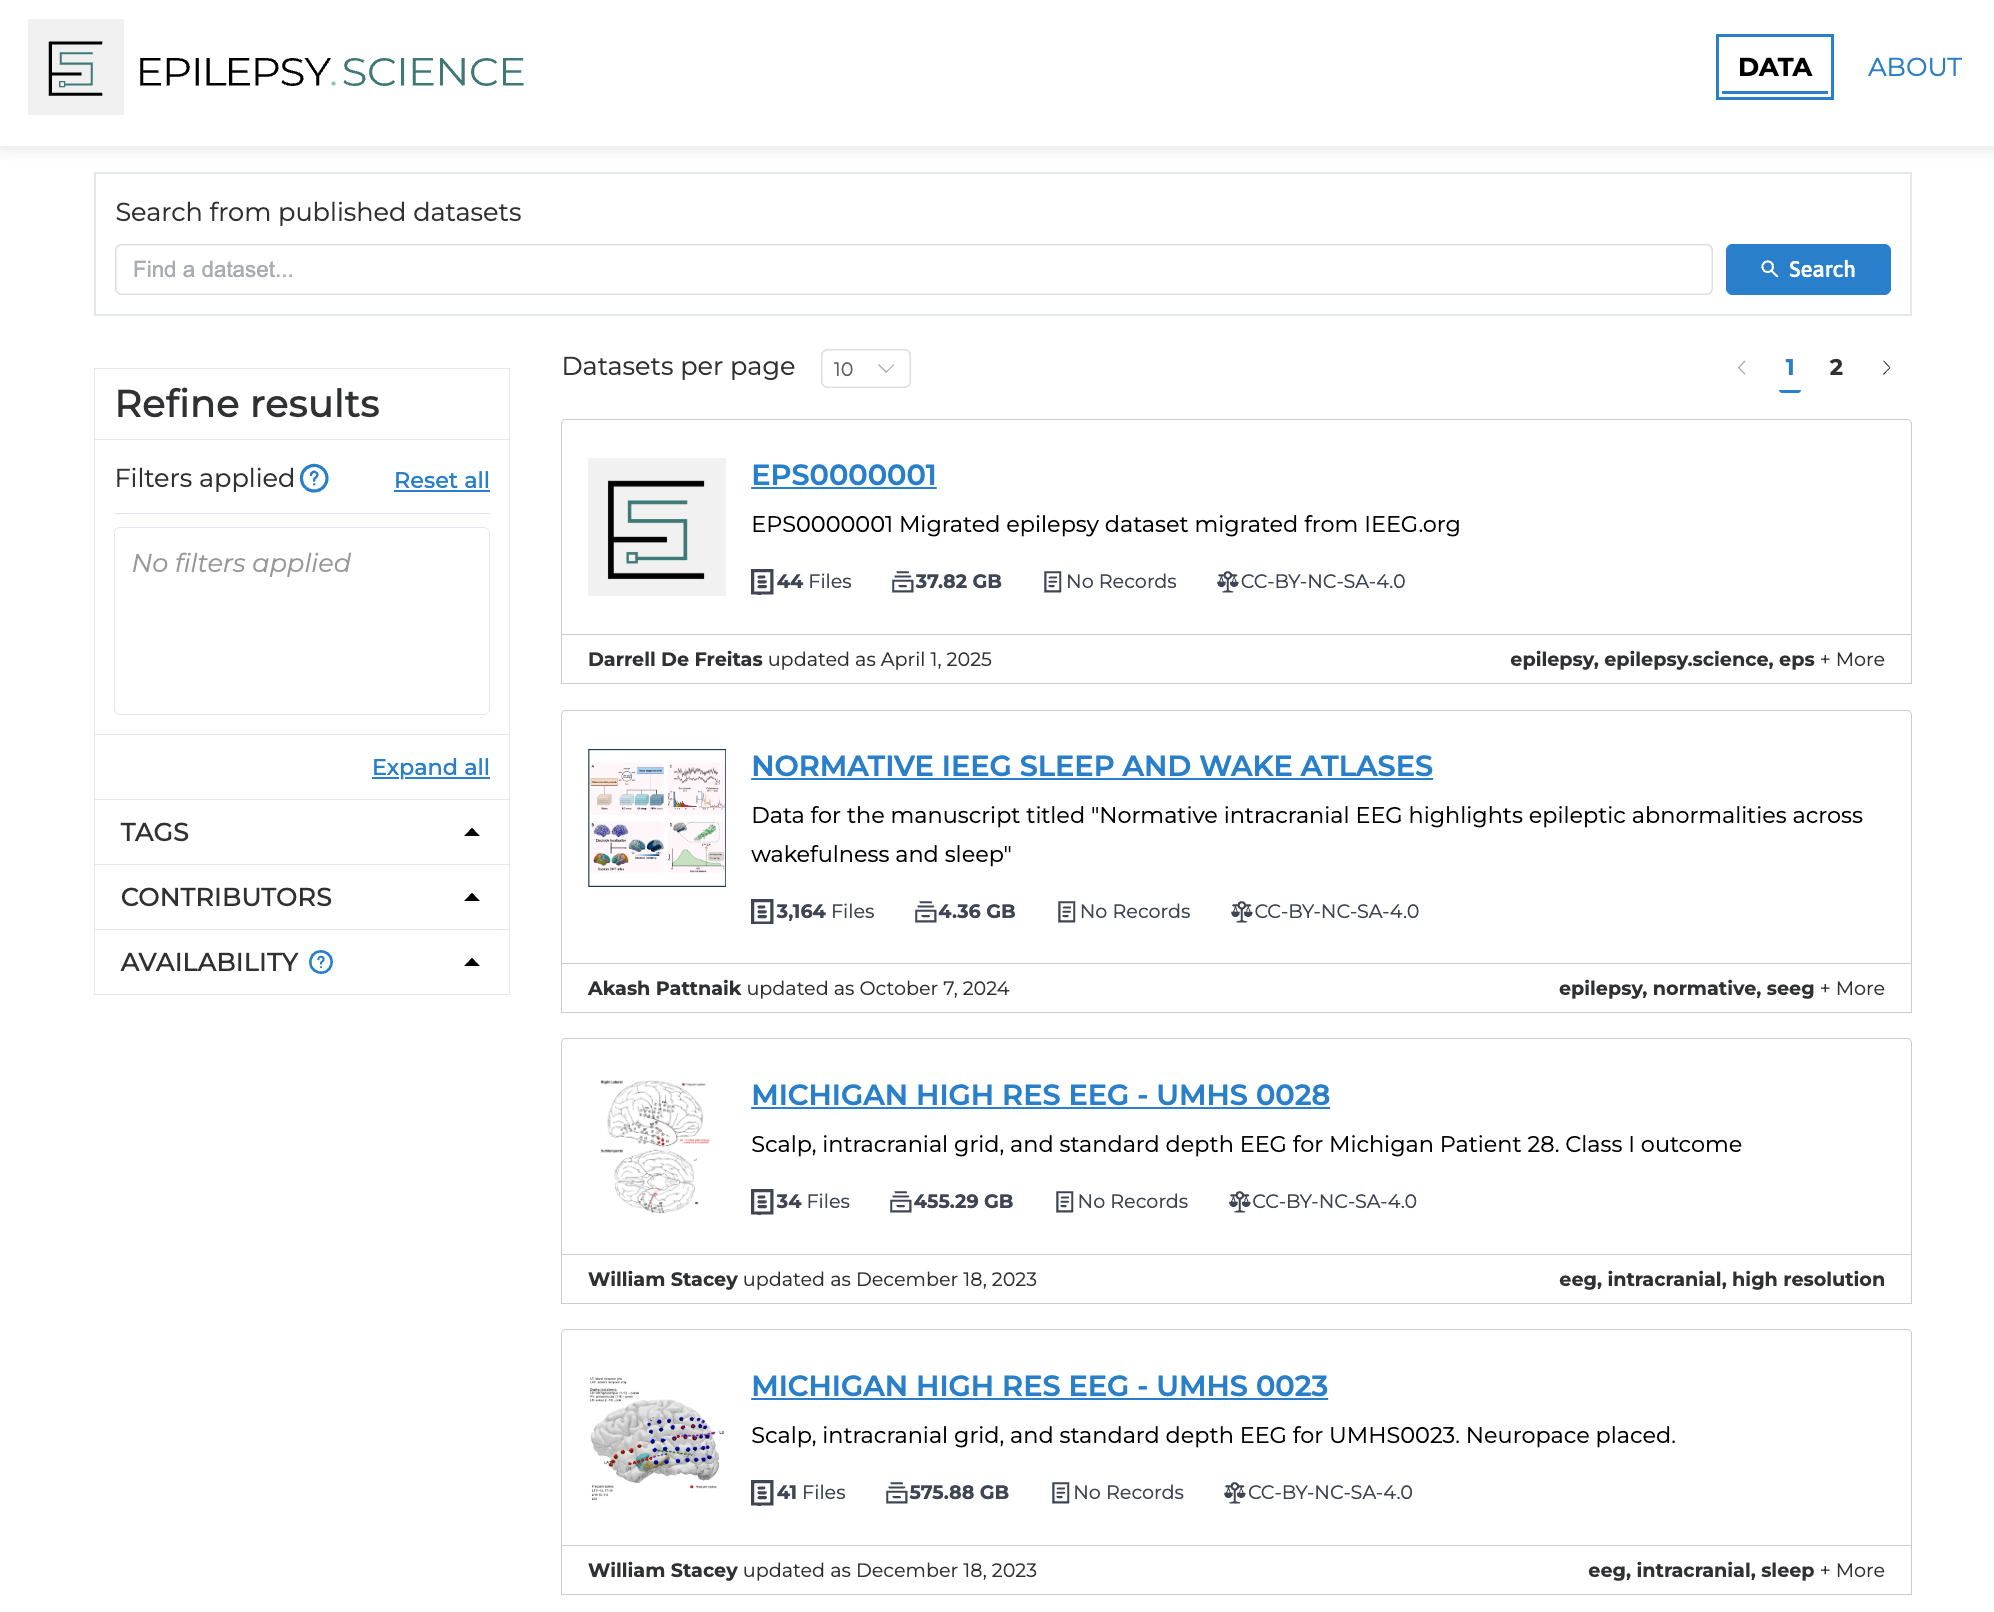Viewport: 1994px width, 1612px height.
Task: Click the Find a dataset search field
Action: pos(912,269)
